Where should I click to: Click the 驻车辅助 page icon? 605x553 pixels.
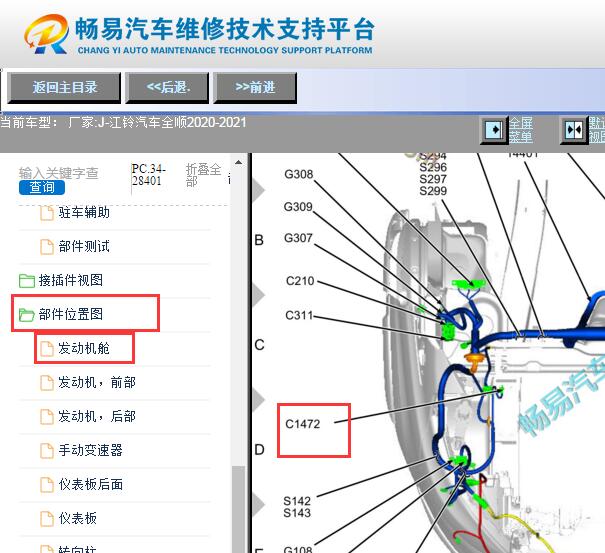(47, 213)
